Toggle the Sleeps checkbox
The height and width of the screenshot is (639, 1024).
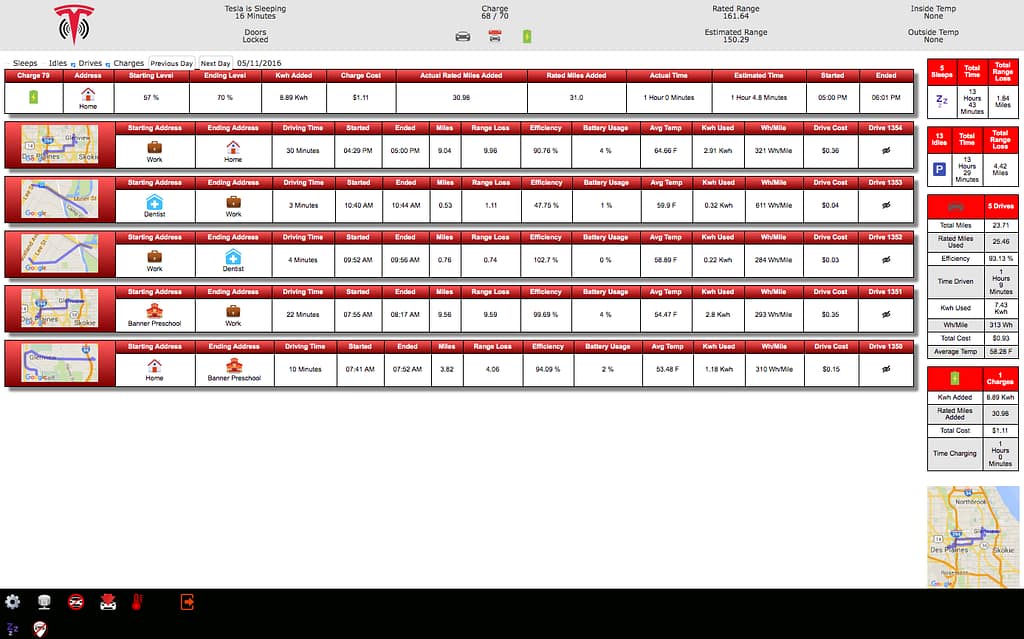[x=8, y=63]
